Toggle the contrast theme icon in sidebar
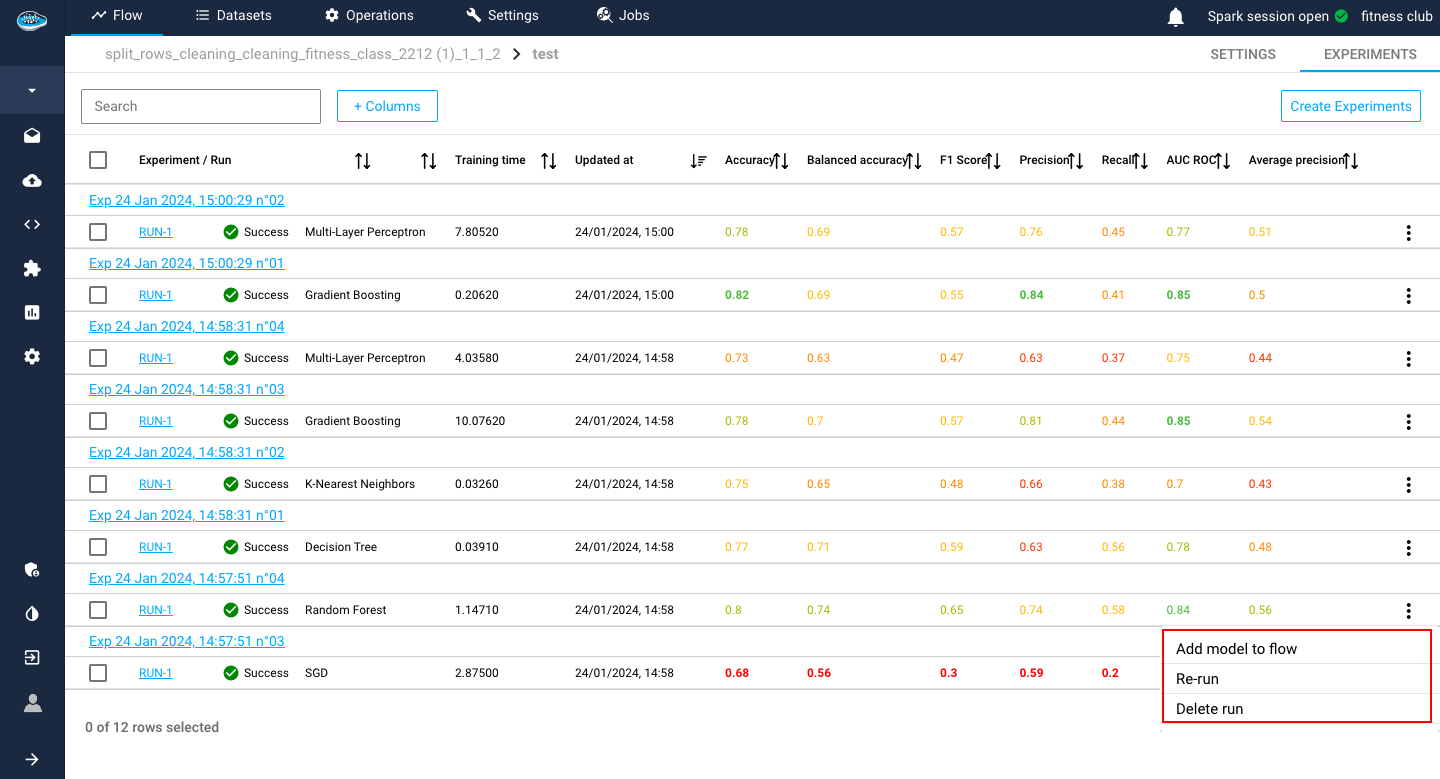The width and height of the screenshot is (1440, 779). tap(32, 614)
